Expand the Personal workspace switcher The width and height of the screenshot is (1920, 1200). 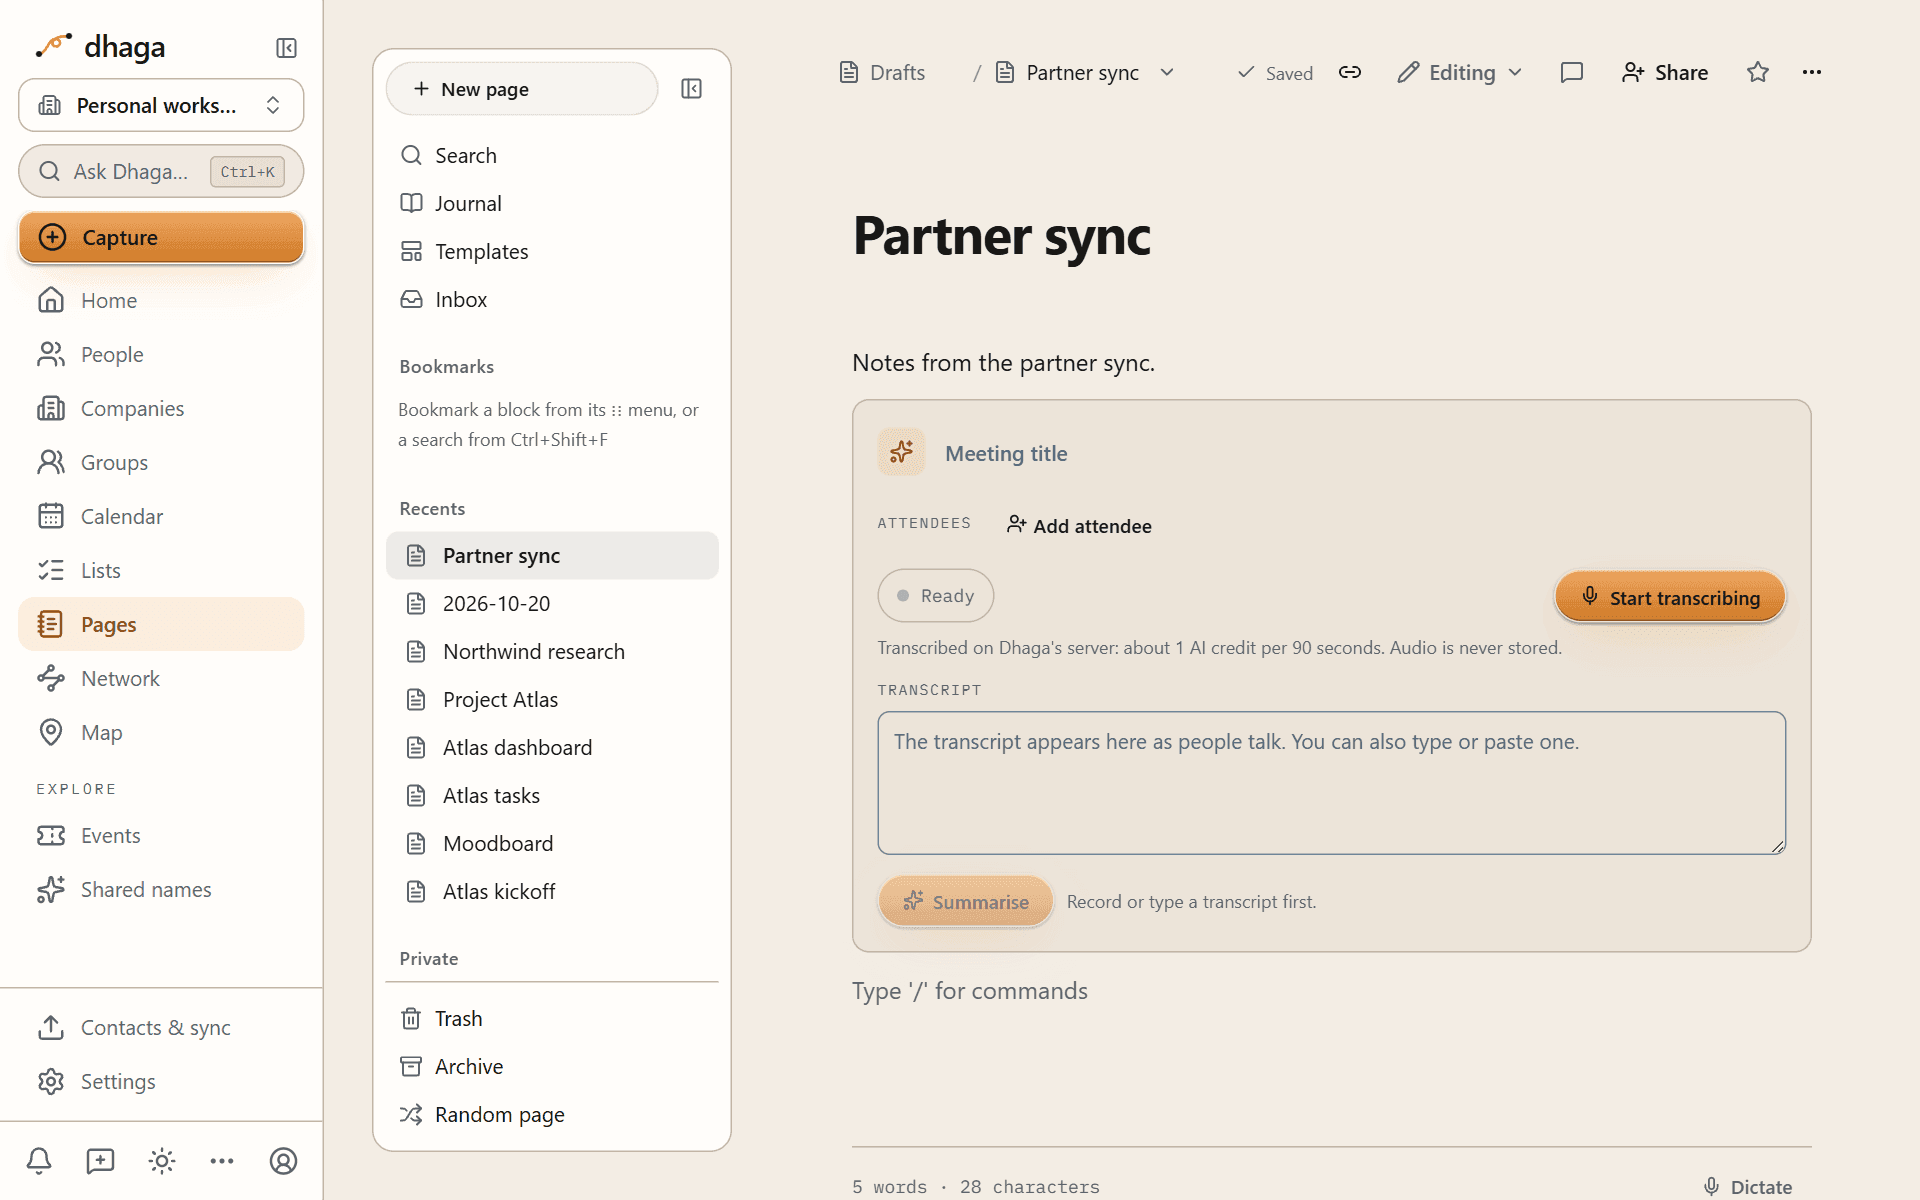[161, 105]
